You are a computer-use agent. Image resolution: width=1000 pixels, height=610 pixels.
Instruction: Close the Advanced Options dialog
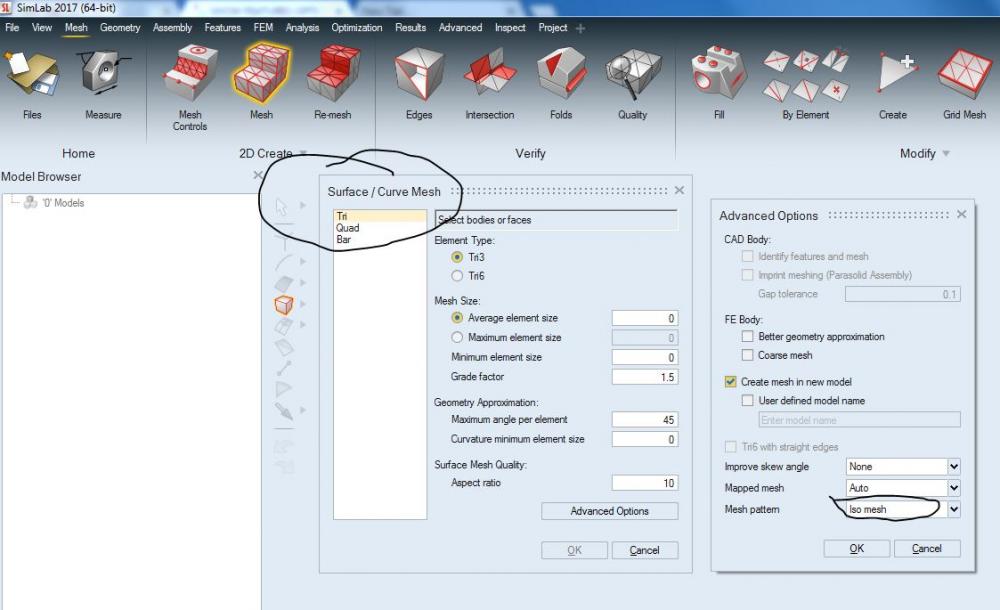click(x=962, y=214)
